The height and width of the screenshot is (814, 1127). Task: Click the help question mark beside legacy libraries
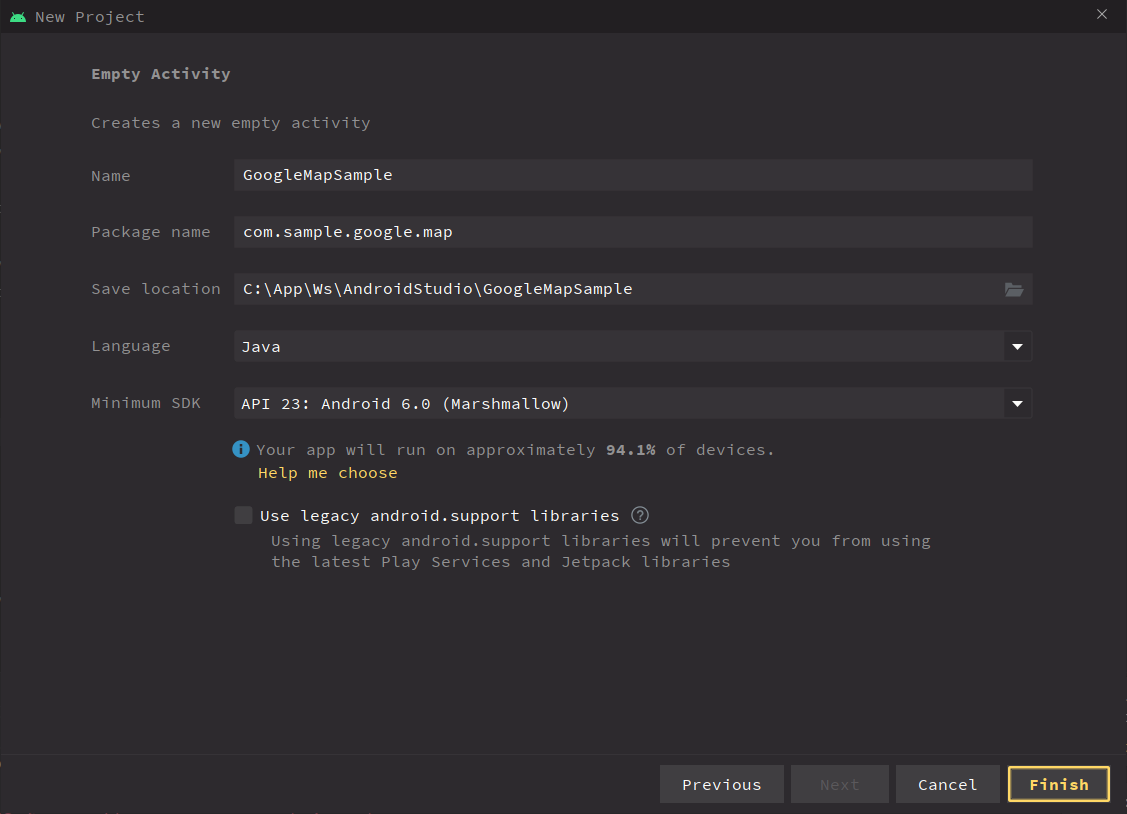point(640,515)
